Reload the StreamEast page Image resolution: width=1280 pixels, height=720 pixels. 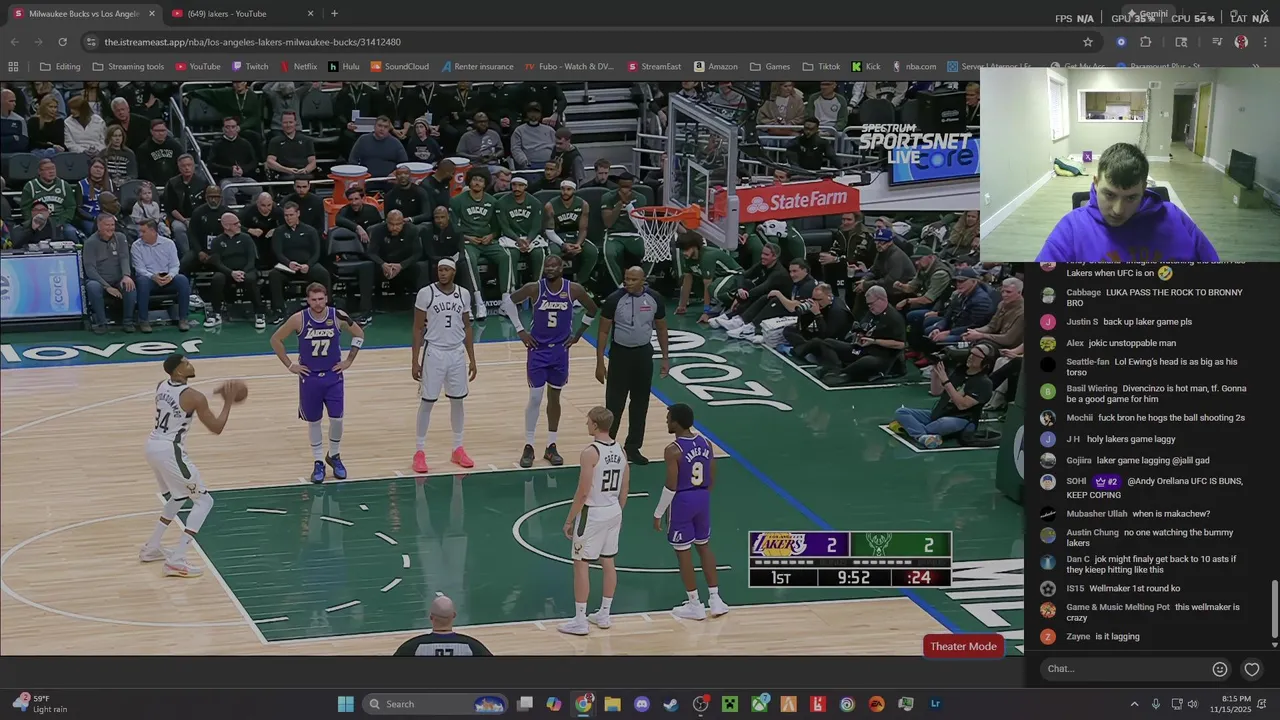(x=62, y=42)
